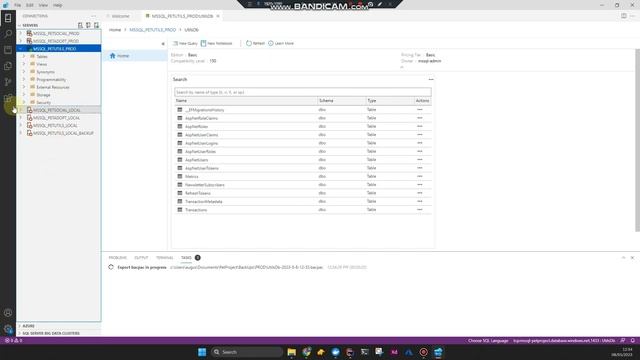Screen dimensions: 640x360
Task: Close the bottom panel
Action: pos(632,258)
